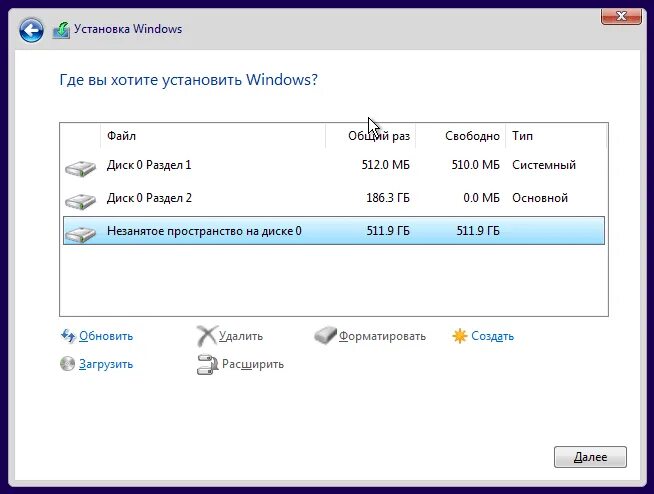Select the row Диск 0 Раздел 2

[x=334, y=198]
